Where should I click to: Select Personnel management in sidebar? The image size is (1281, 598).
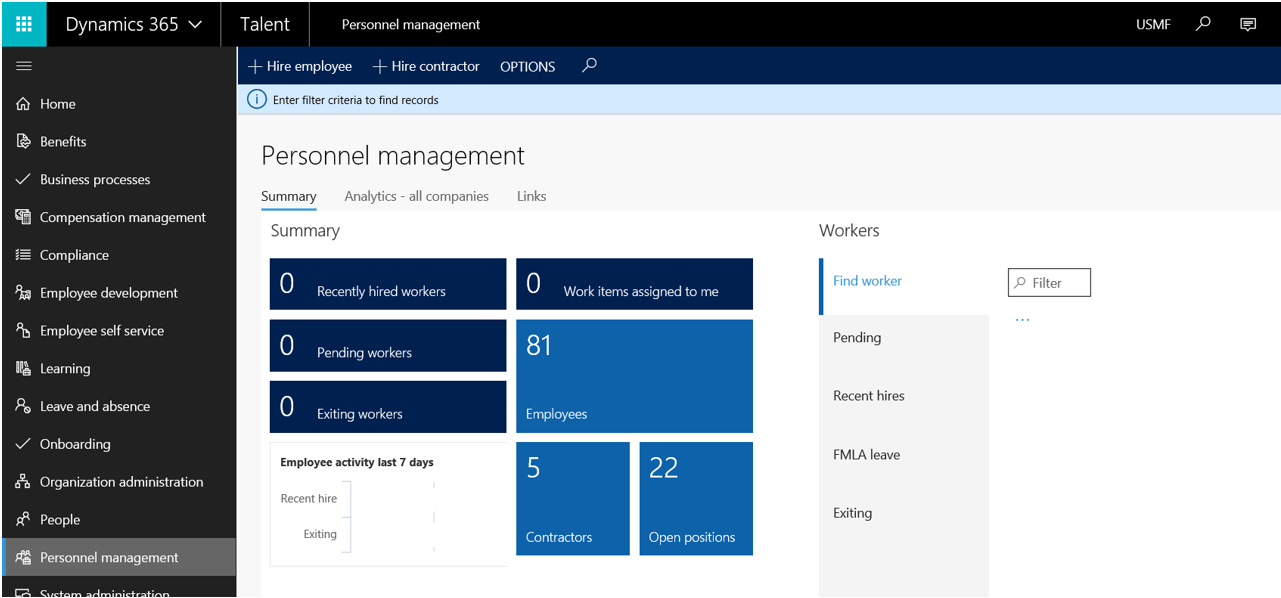(x=119, y=558)
